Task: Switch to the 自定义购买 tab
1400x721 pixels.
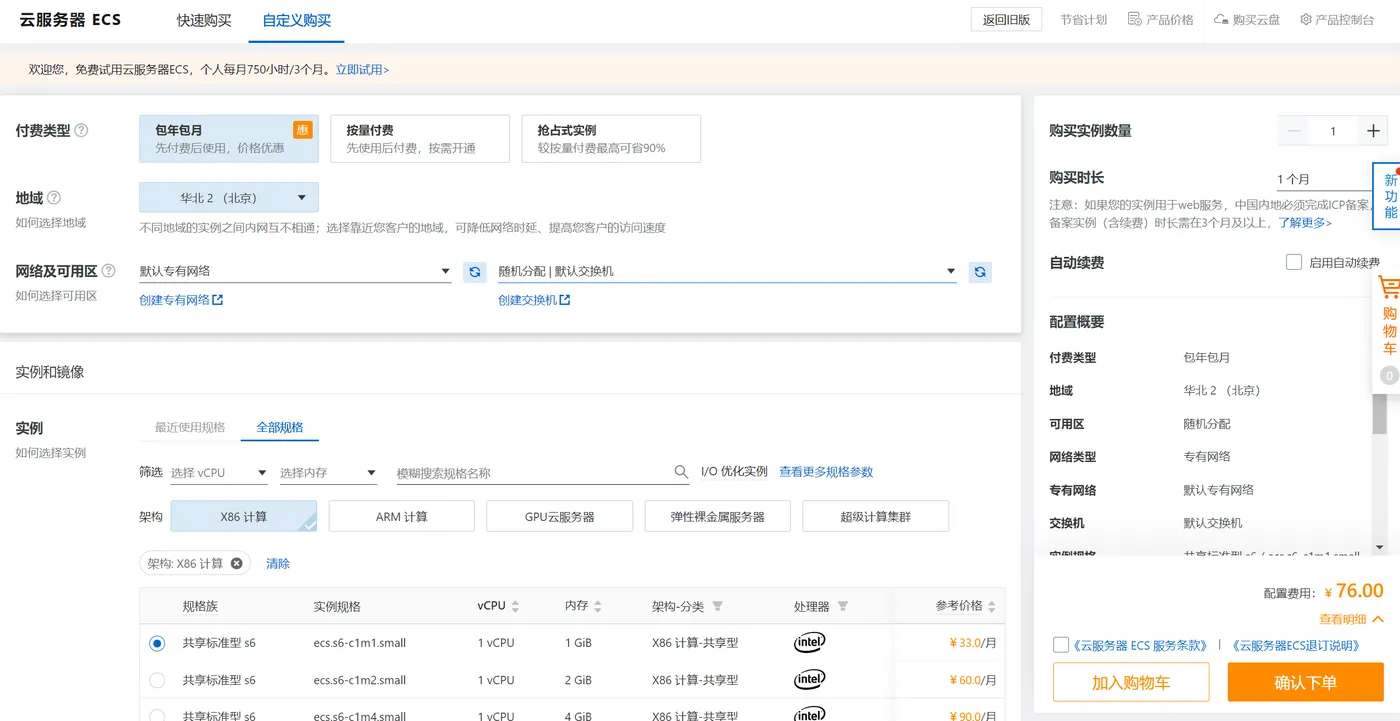Action: click(297, 20)
